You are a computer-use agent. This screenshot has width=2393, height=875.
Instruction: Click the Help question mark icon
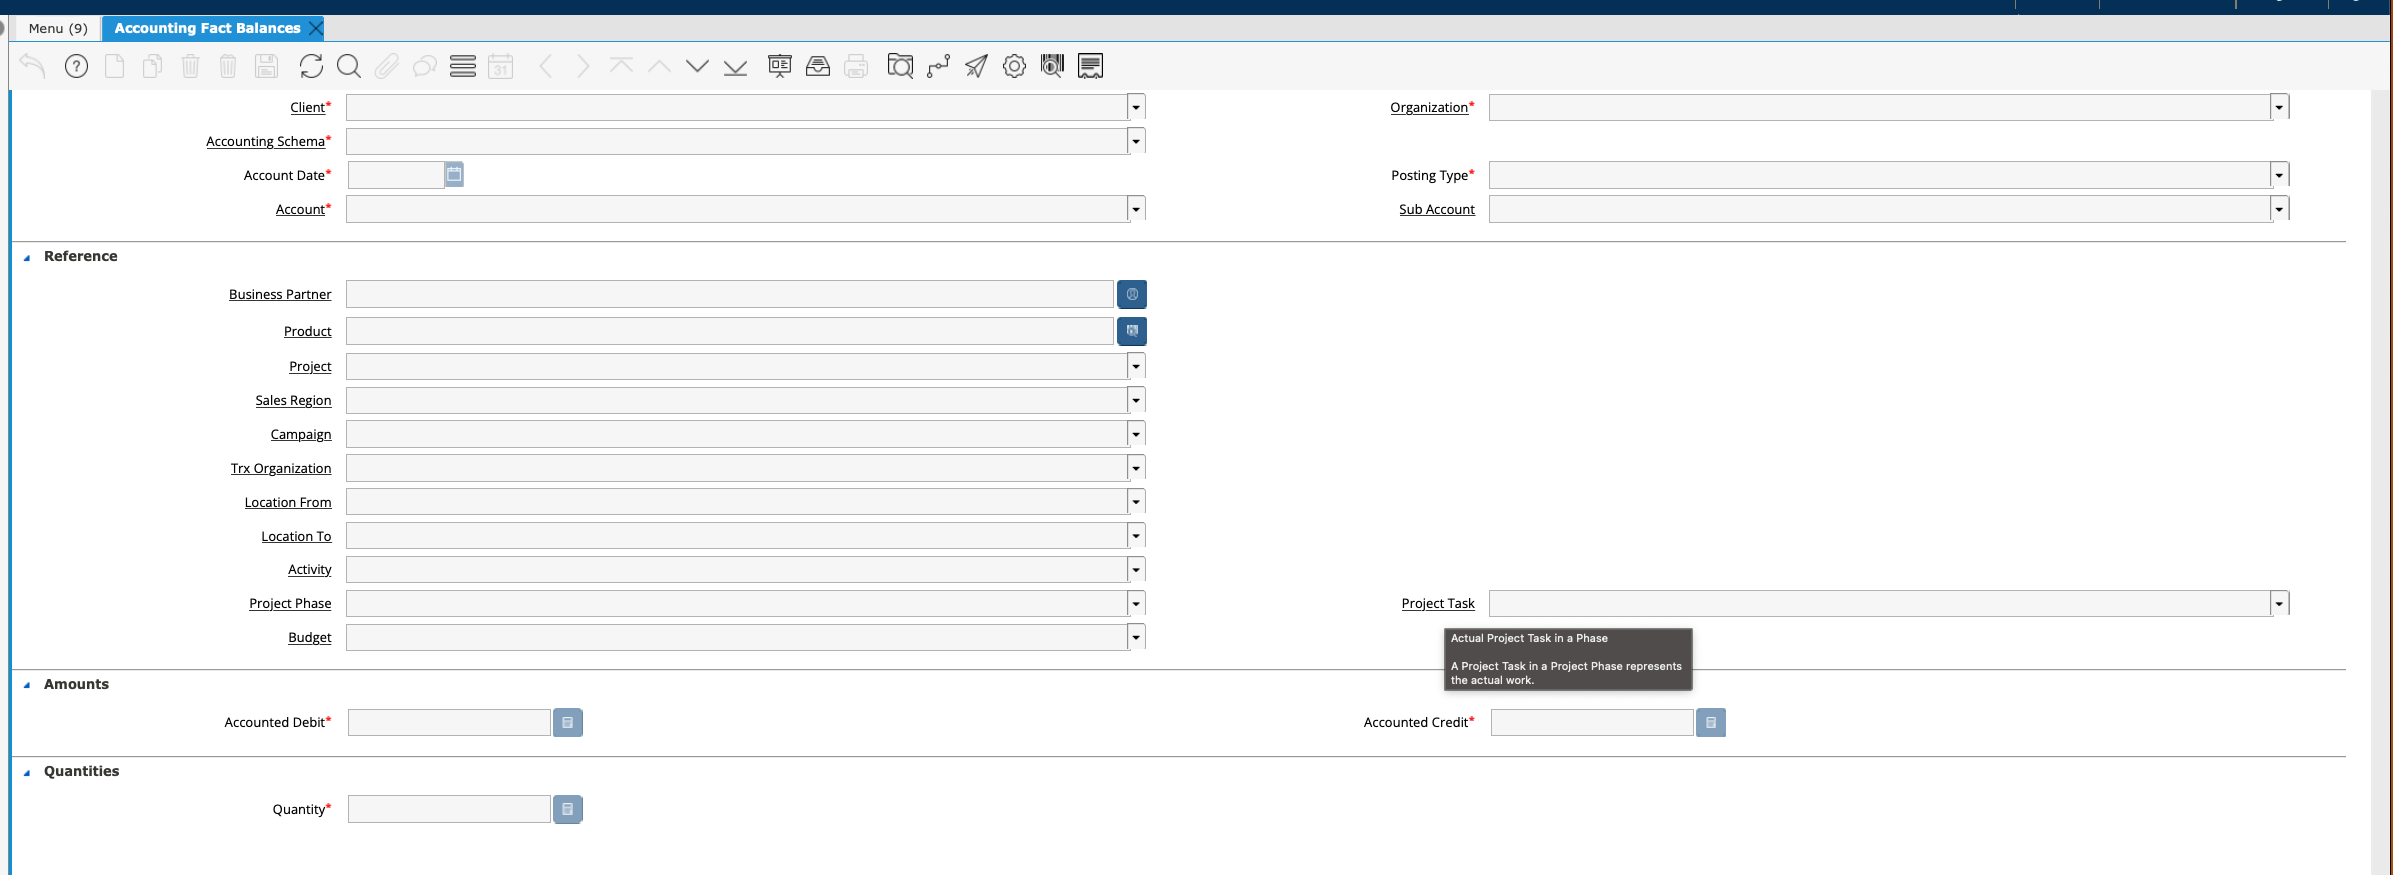(x=76, y=66)
